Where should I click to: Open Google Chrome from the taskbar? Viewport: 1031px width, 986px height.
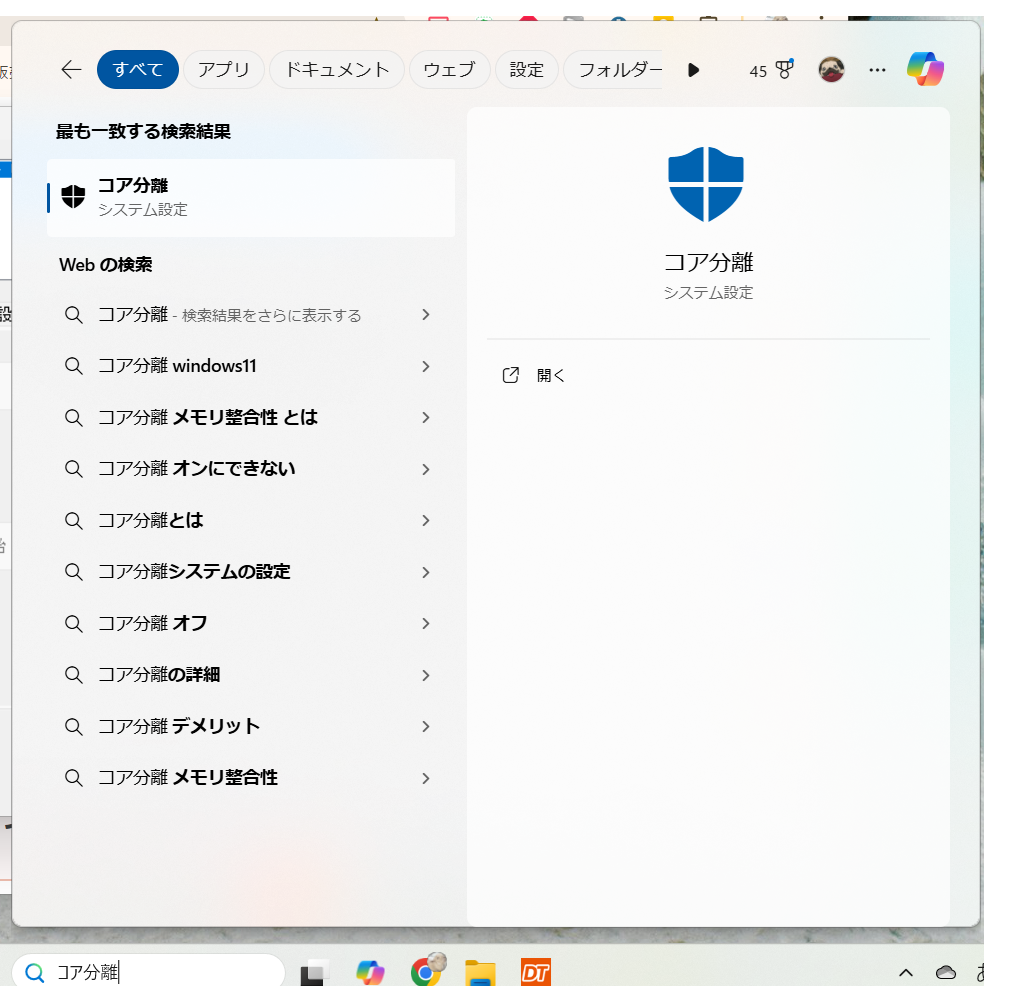427,970
